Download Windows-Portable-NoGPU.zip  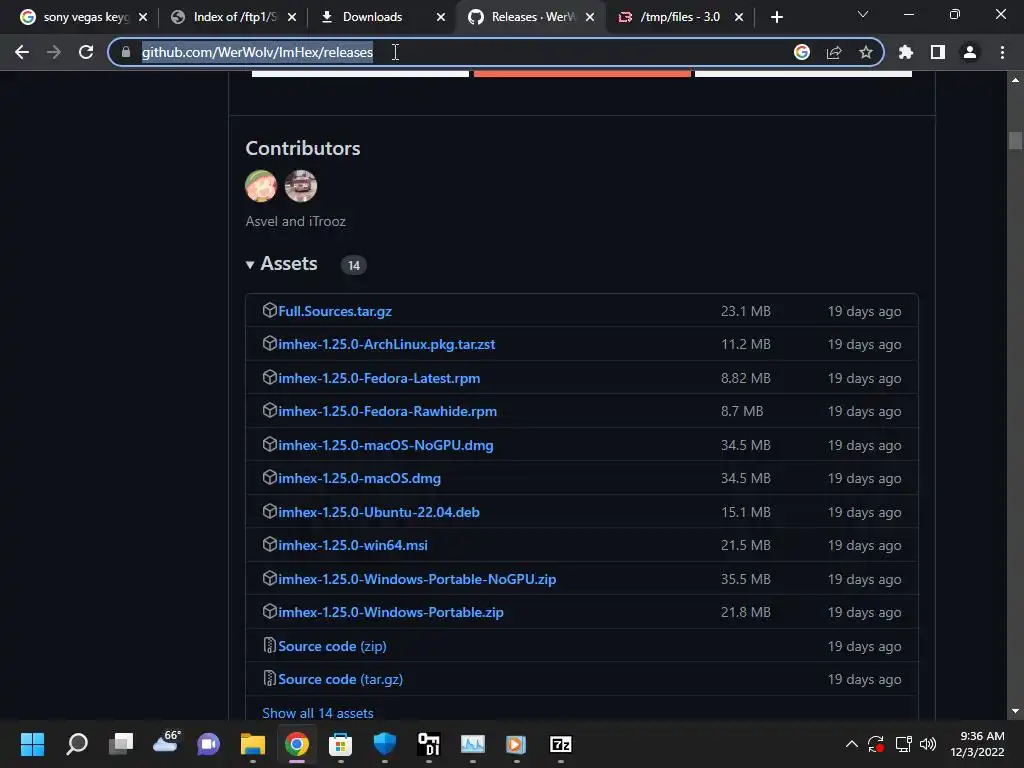[417, 579]
